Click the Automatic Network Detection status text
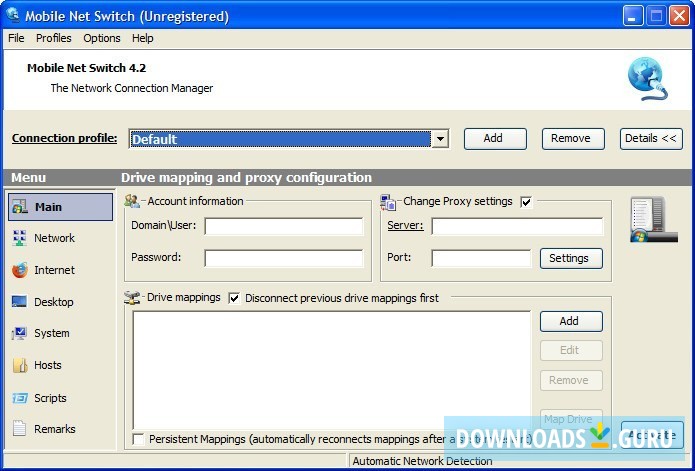The image size is (695, 471). click(x=422, y=461)
